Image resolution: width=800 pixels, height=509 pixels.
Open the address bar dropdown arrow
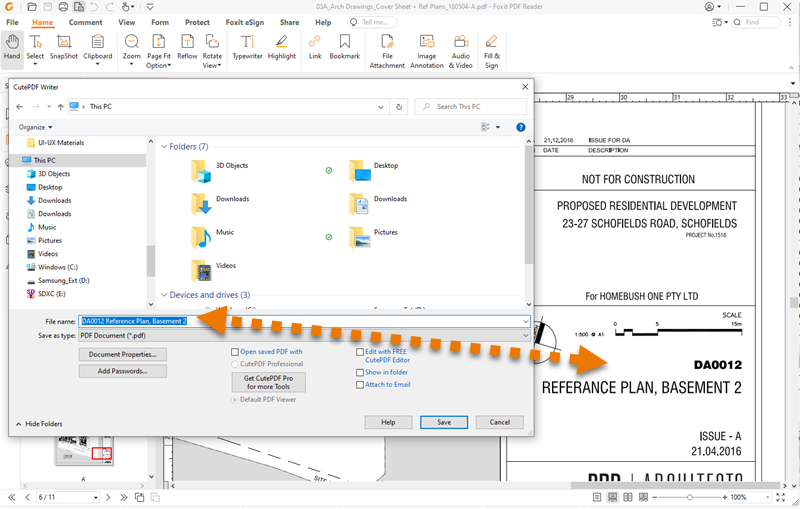(381, 107)
